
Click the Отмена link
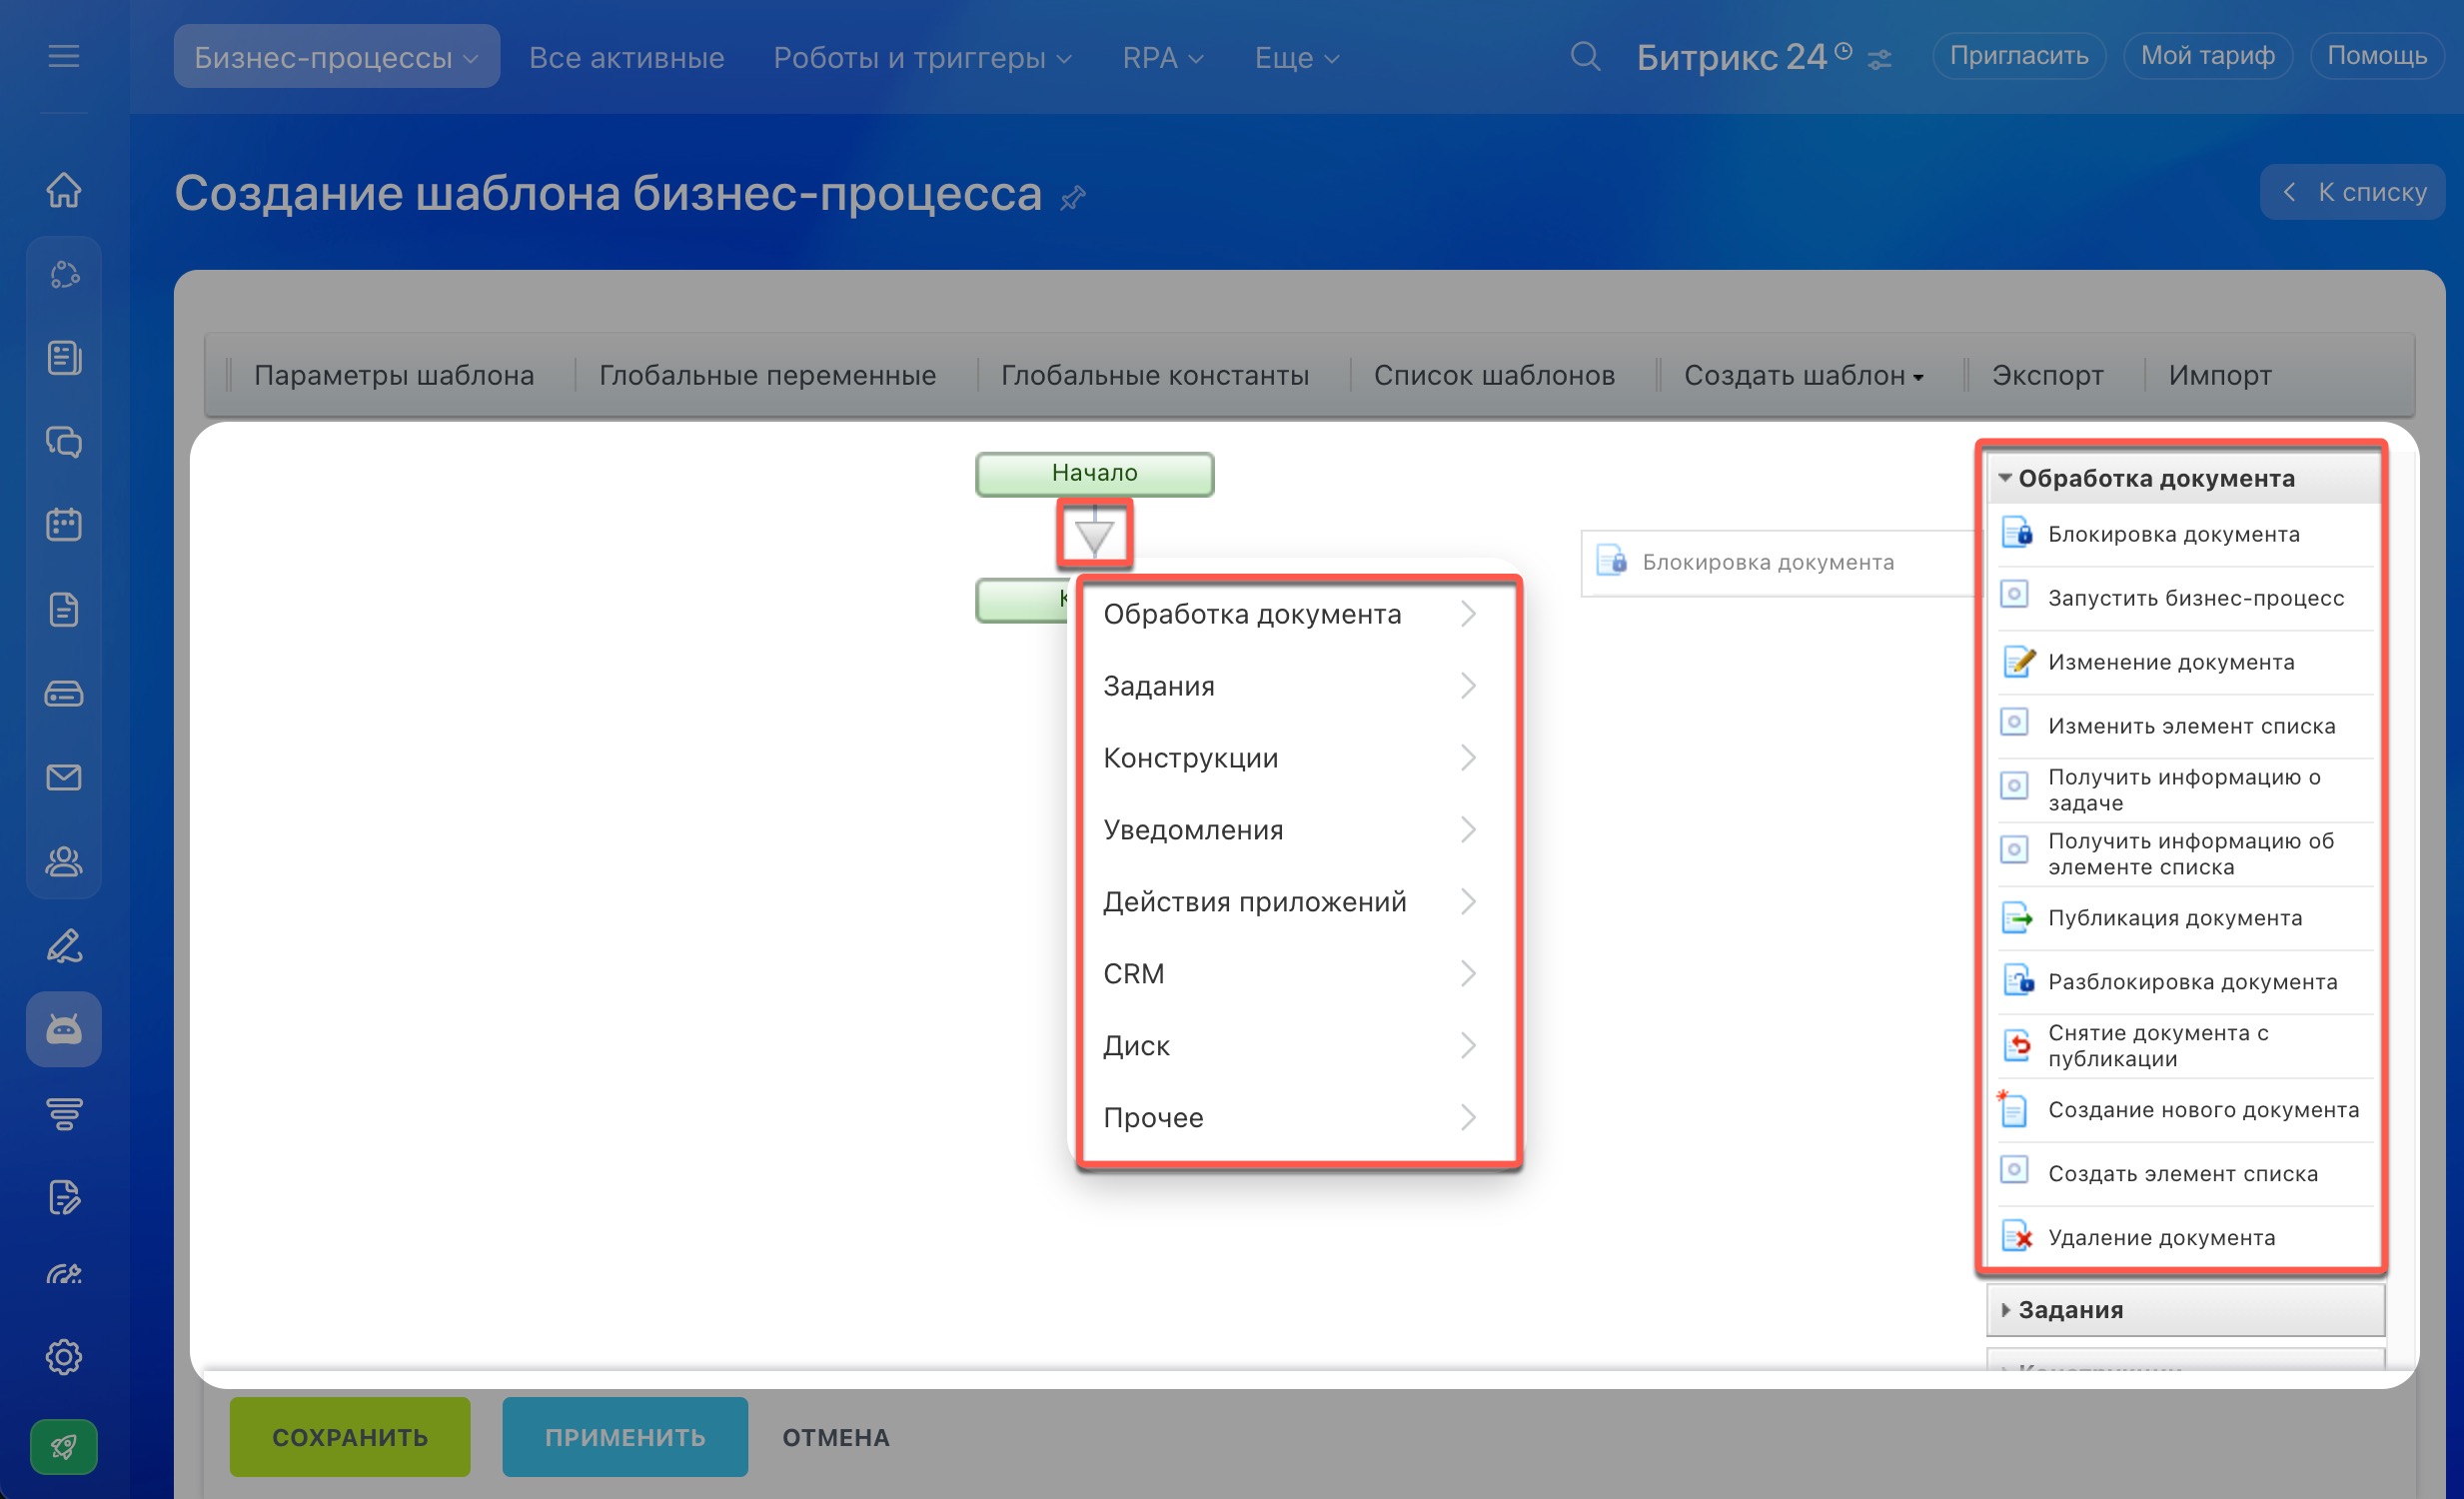[x=835, y=1438]
